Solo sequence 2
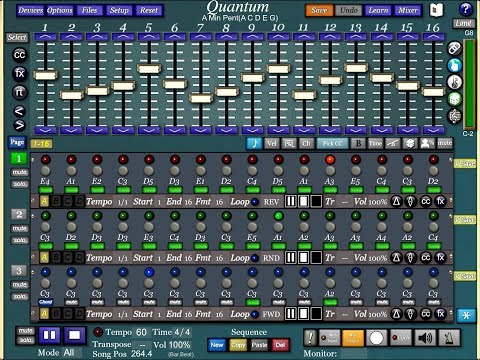The image size is (480, 360). pyautogui.click(x=19, y=240)
